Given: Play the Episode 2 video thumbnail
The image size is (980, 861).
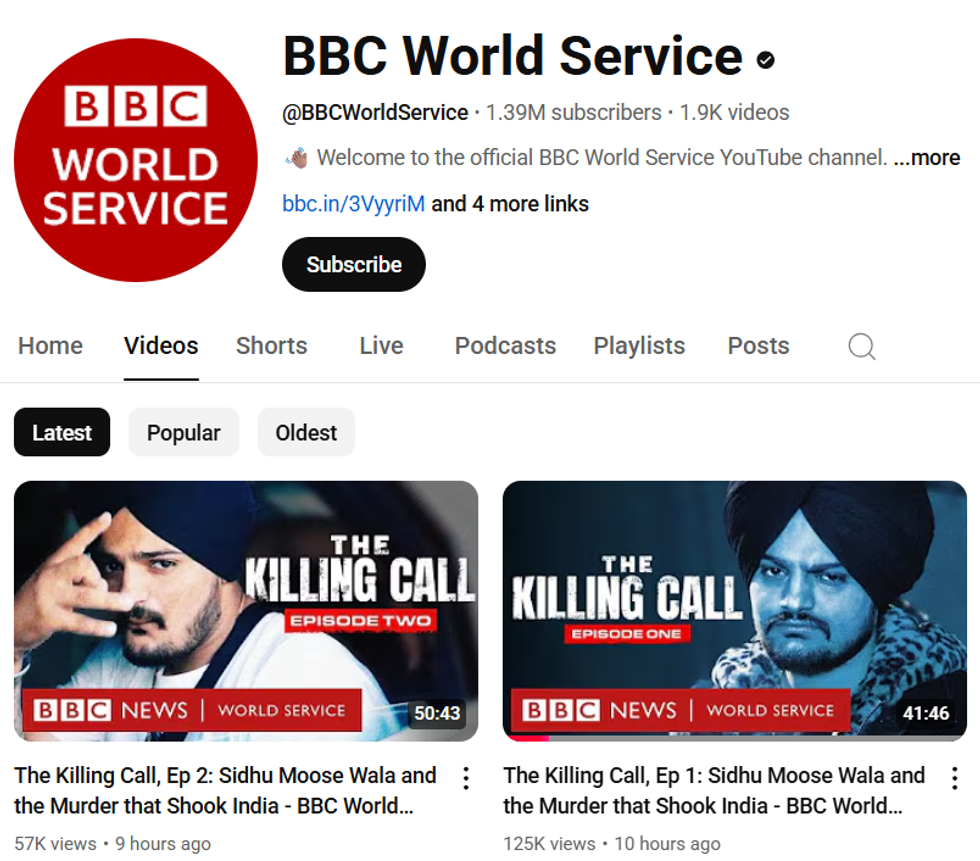Looking at the screenshot, I should coord(245,611).
